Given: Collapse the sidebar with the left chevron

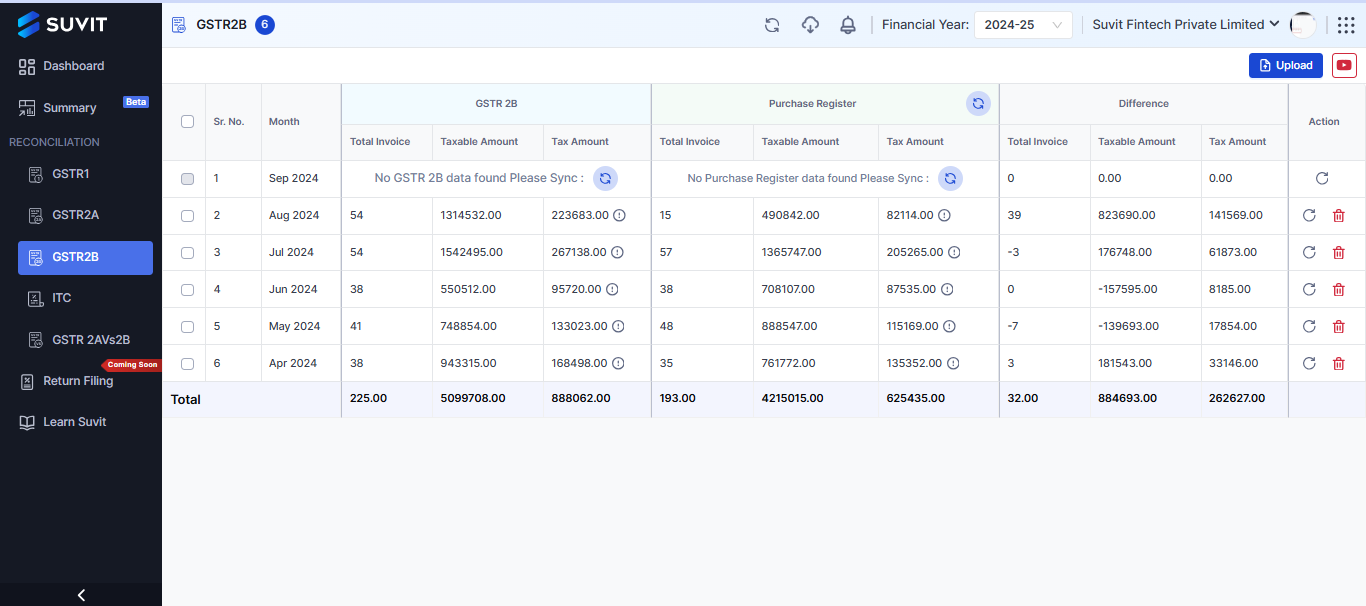Looking at the screenshot, I should [81, 595].
